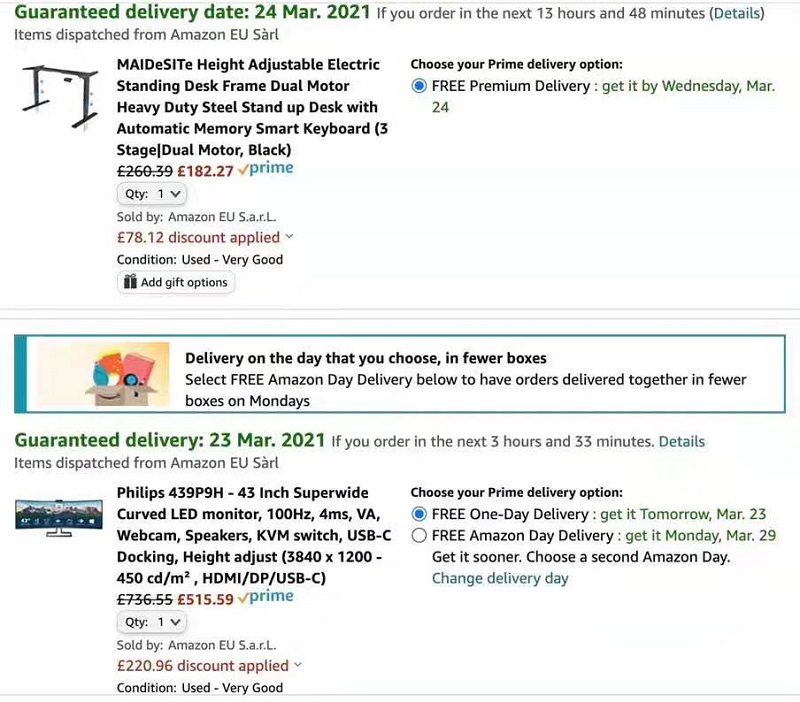
Task: Open the MAIDeSITe standing desk product title
Action: [252, 107]
